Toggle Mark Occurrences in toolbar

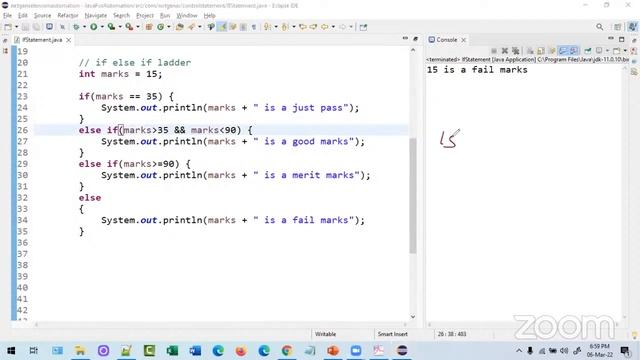pos(222,27)
